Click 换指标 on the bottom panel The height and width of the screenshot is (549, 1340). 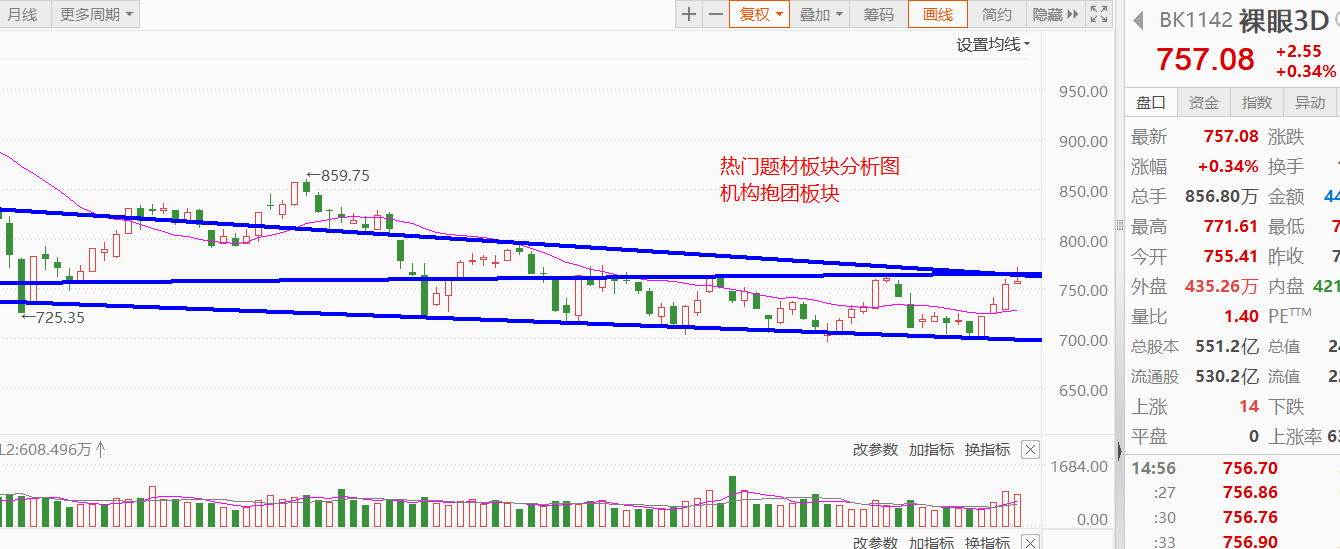(x=987, y=542)
